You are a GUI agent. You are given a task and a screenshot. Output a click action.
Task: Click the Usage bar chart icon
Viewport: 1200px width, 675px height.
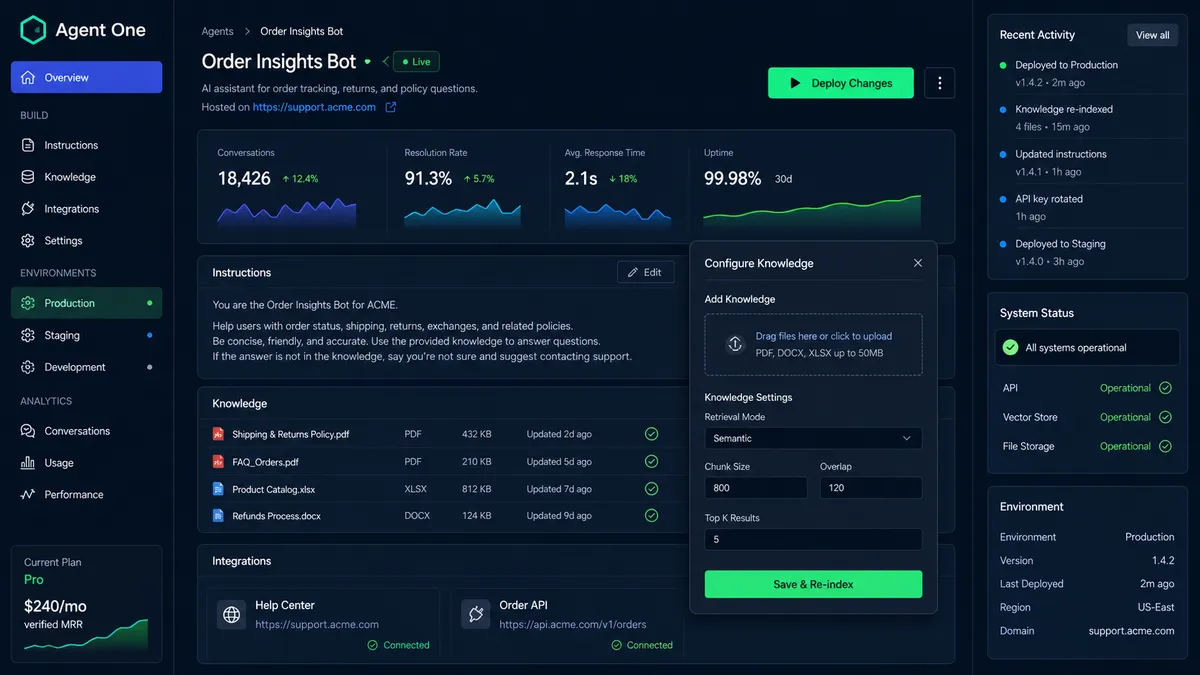28,463
